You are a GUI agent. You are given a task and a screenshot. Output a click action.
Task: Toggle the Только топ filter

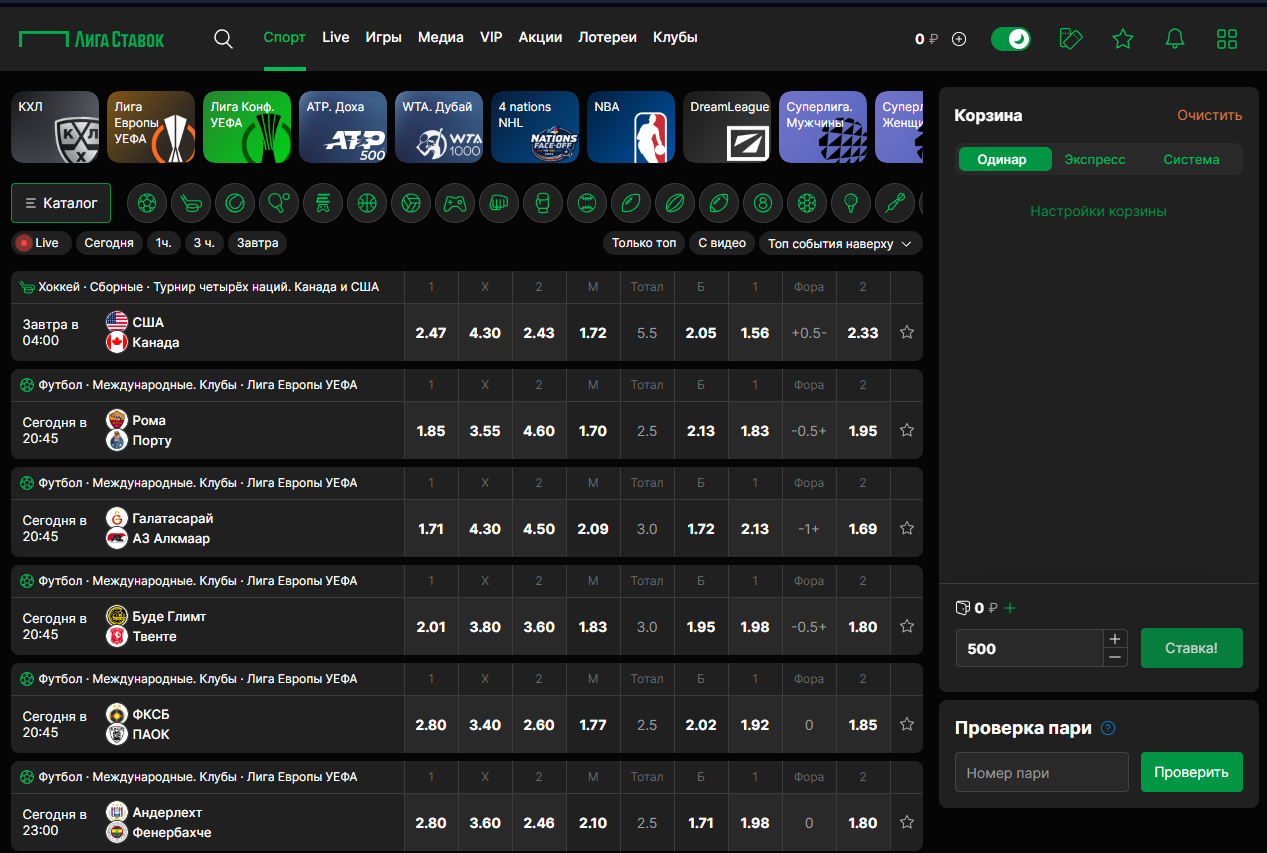pyautogui.click(x=645, y=243)
